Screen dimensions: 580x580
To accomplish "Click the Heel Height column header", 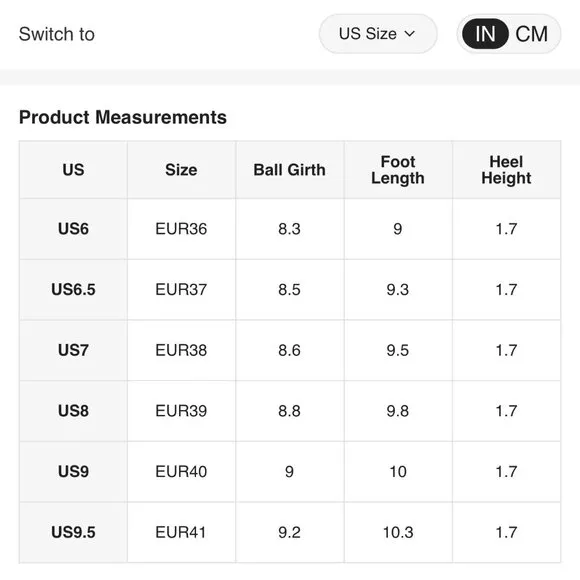I will [506, 170].
